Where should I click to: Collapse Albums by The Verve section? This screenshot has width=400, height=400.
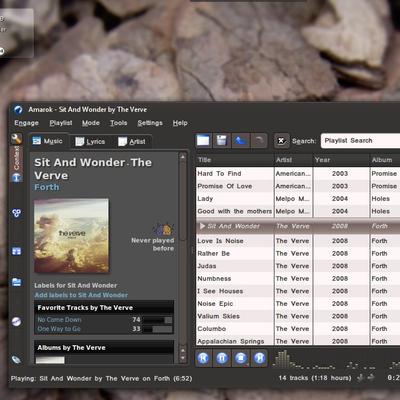104,347
